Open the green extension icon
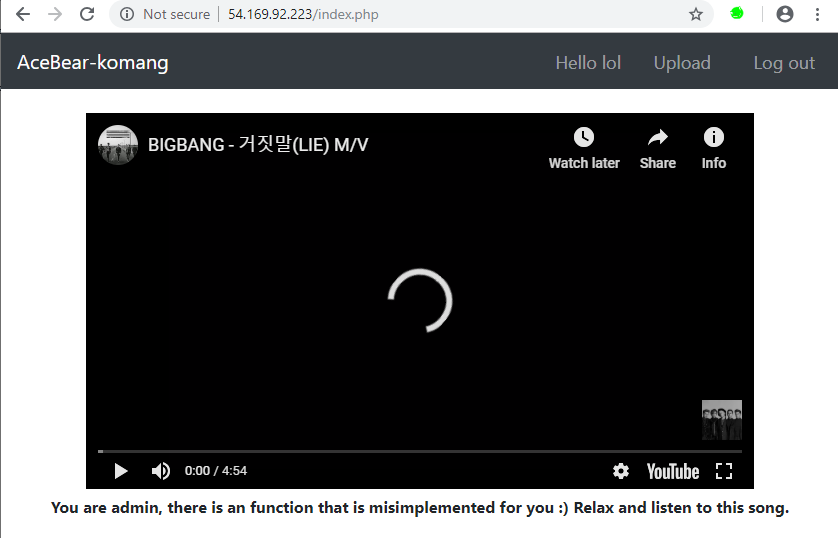838x538 pixels. coord(737,13)
